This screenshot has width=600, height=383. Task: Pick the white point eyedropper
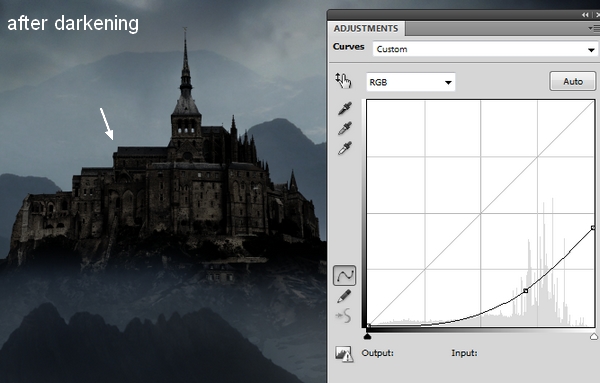345,148
